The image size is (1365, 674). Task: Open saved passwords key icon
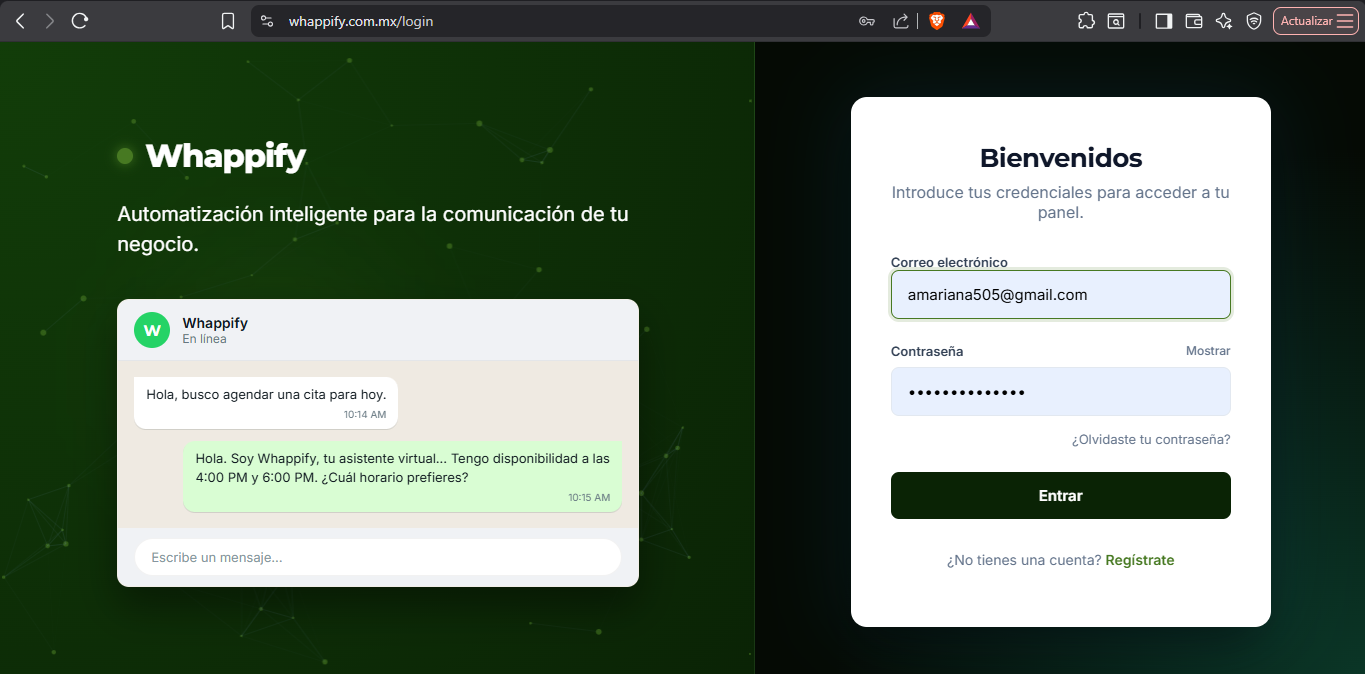pyautogui.click(x=867, y=21)
